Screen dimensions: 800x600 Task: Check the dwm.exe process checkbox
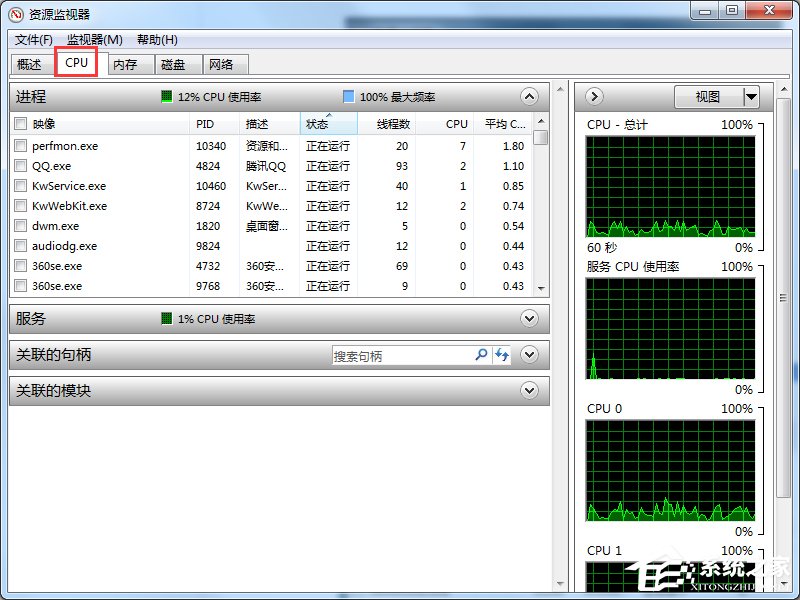pos(21,226)
